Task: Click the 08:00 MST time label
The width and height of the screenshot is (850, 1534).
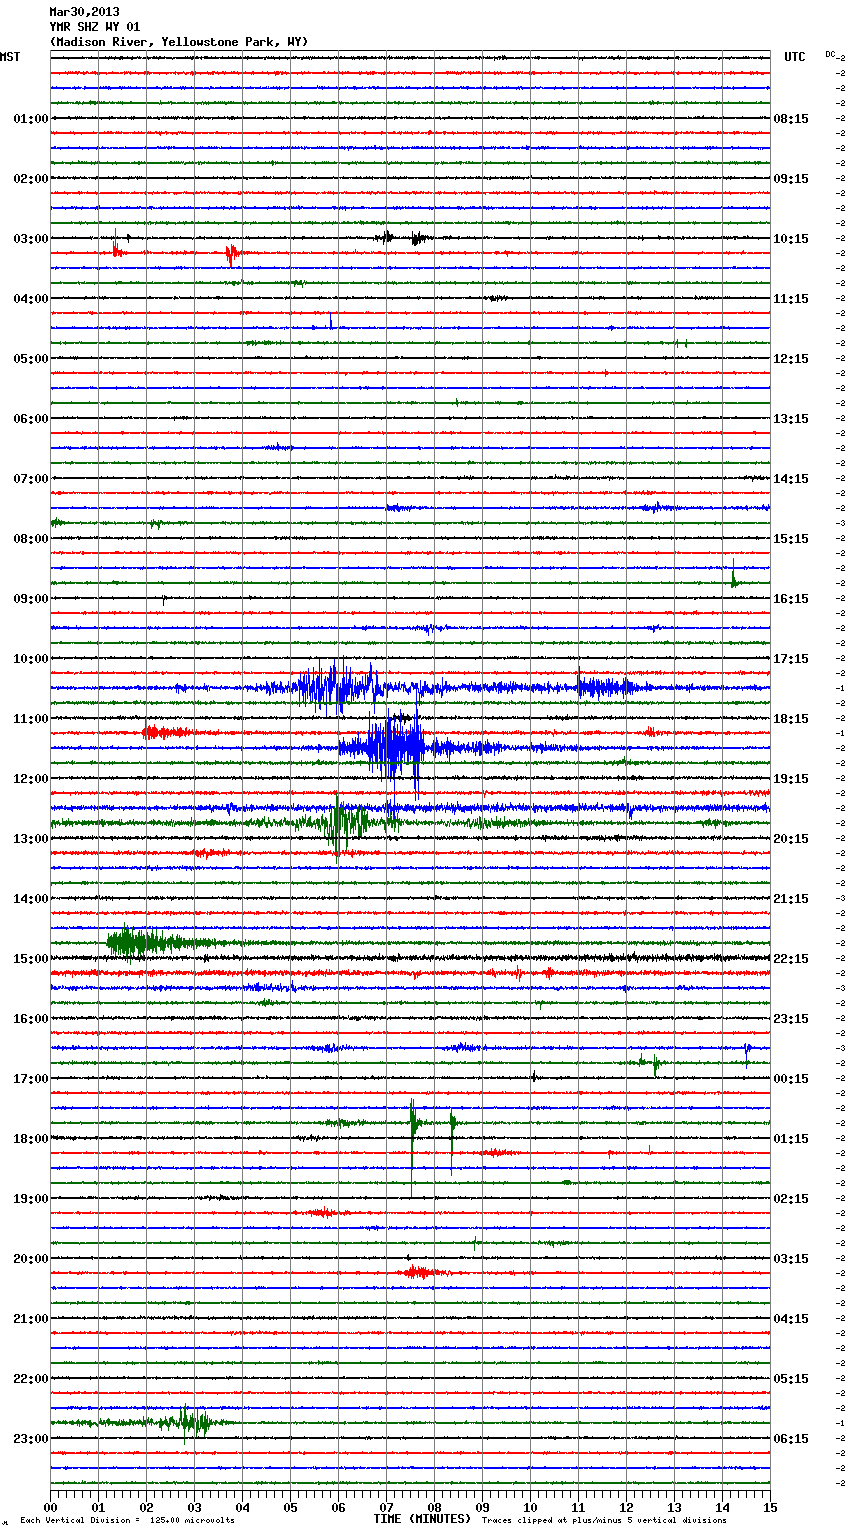Action: (x=31, y=539)
